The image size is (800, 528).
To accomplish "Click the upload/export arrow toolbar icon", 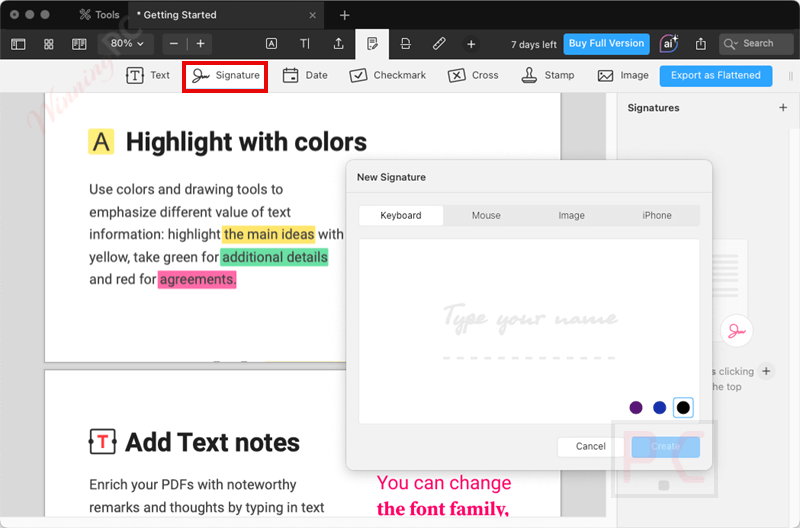I will 338,44.
